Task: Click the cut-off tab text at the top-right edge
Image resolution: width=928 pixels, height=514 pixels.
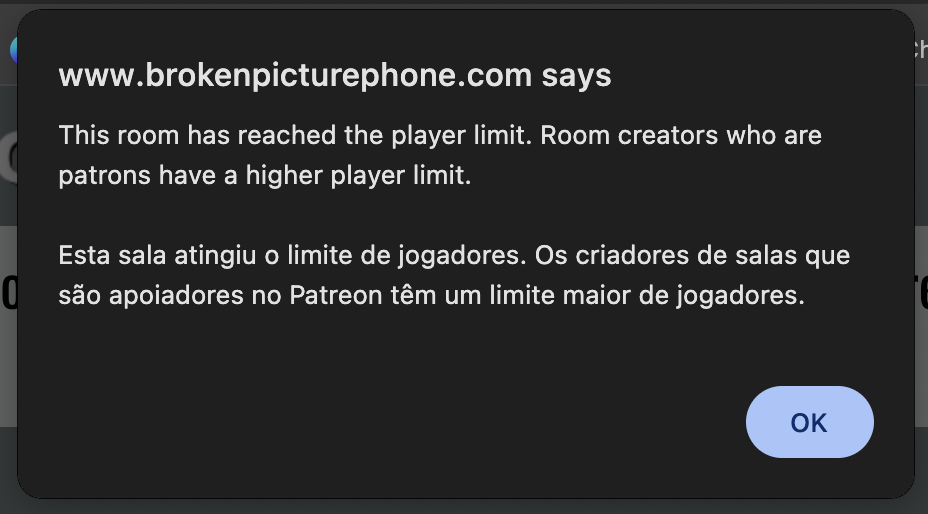Action: coord(921,50)
